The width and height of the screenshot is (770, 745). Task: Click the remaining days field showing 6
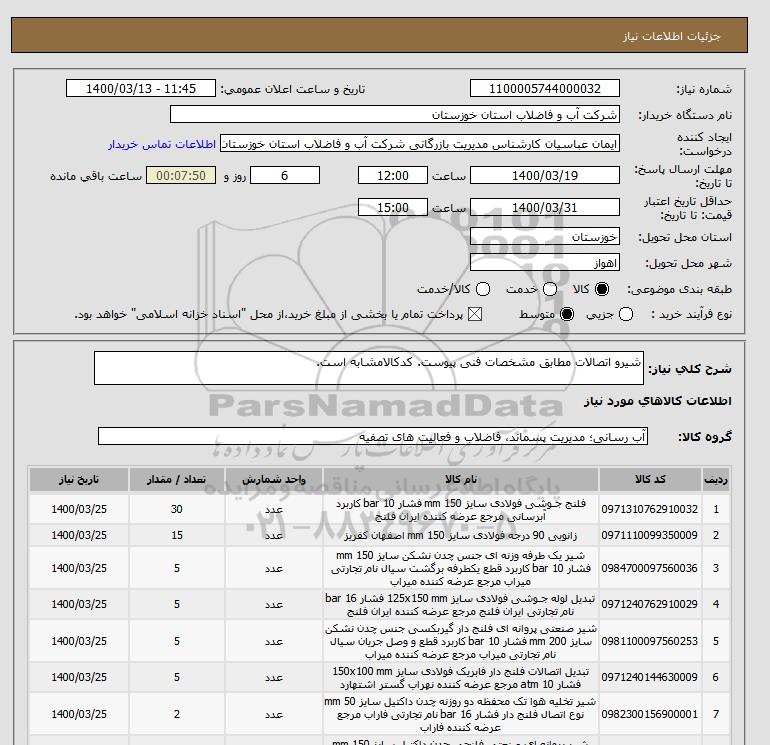tap(285, 175)
